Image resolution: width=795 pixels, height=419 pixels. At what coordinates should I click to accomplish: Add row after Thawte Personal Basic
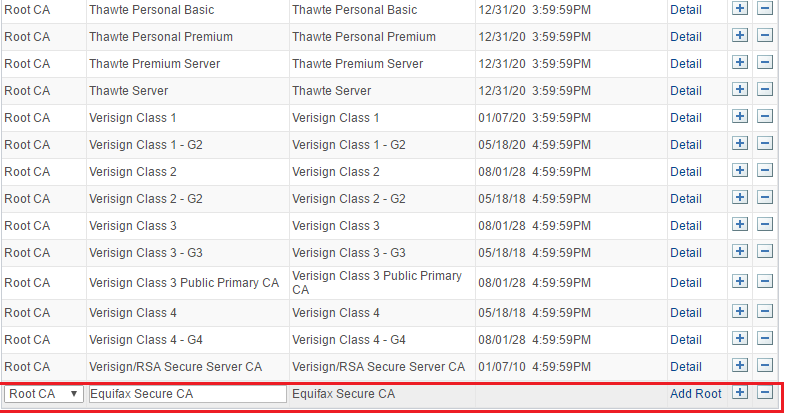[x=740, y=9]
